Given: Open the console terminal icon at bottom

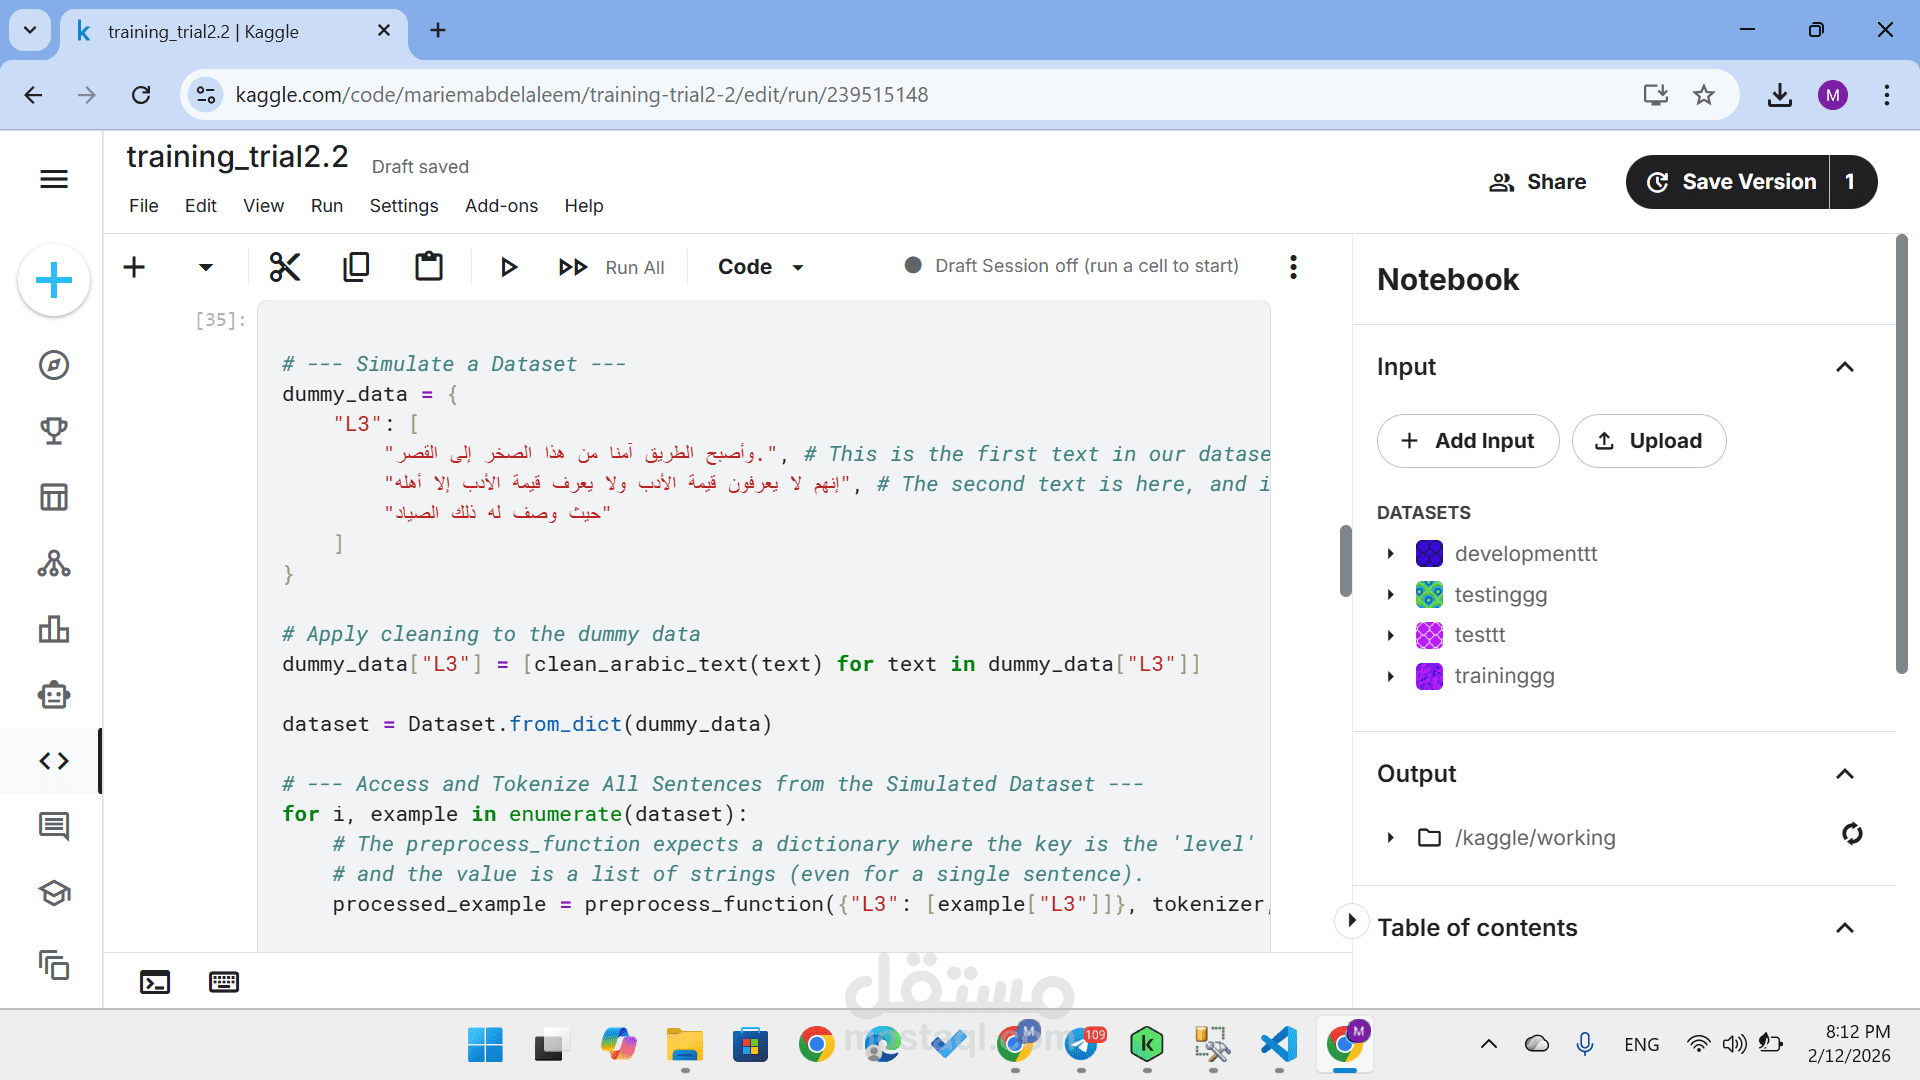Looking at the screenshot, I should tap(155, 982).
